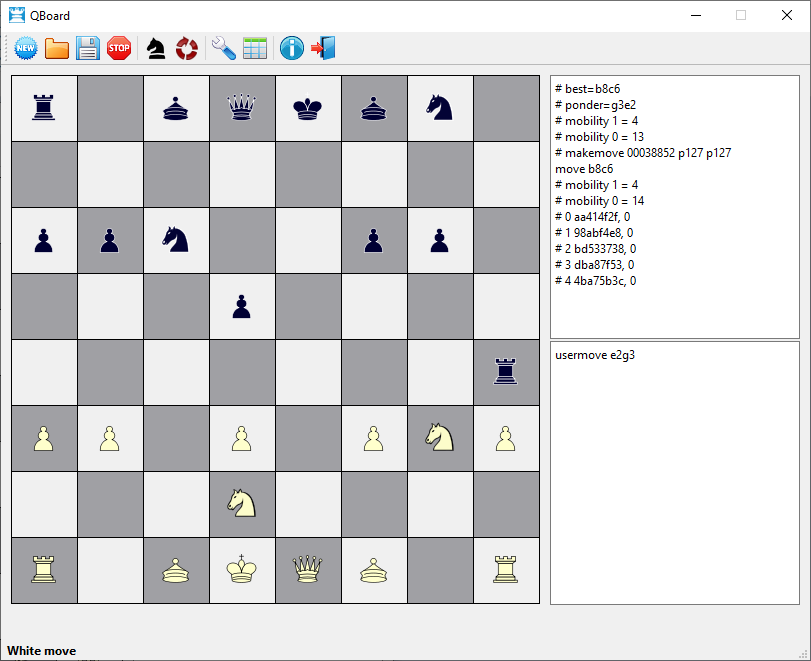
Task: Close the QBoard window
Action: [787, 16]
